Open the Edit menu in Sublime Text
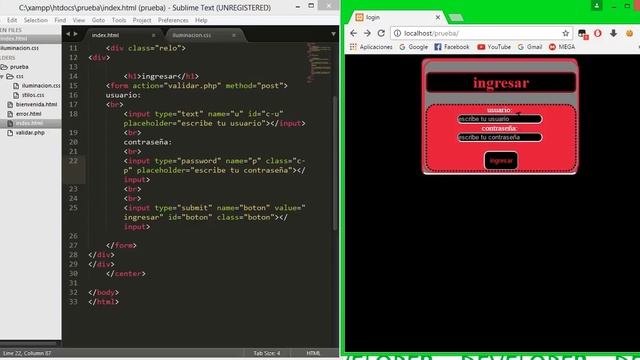The width and height of the screenshot is (640, 360). tap(12, 20)
